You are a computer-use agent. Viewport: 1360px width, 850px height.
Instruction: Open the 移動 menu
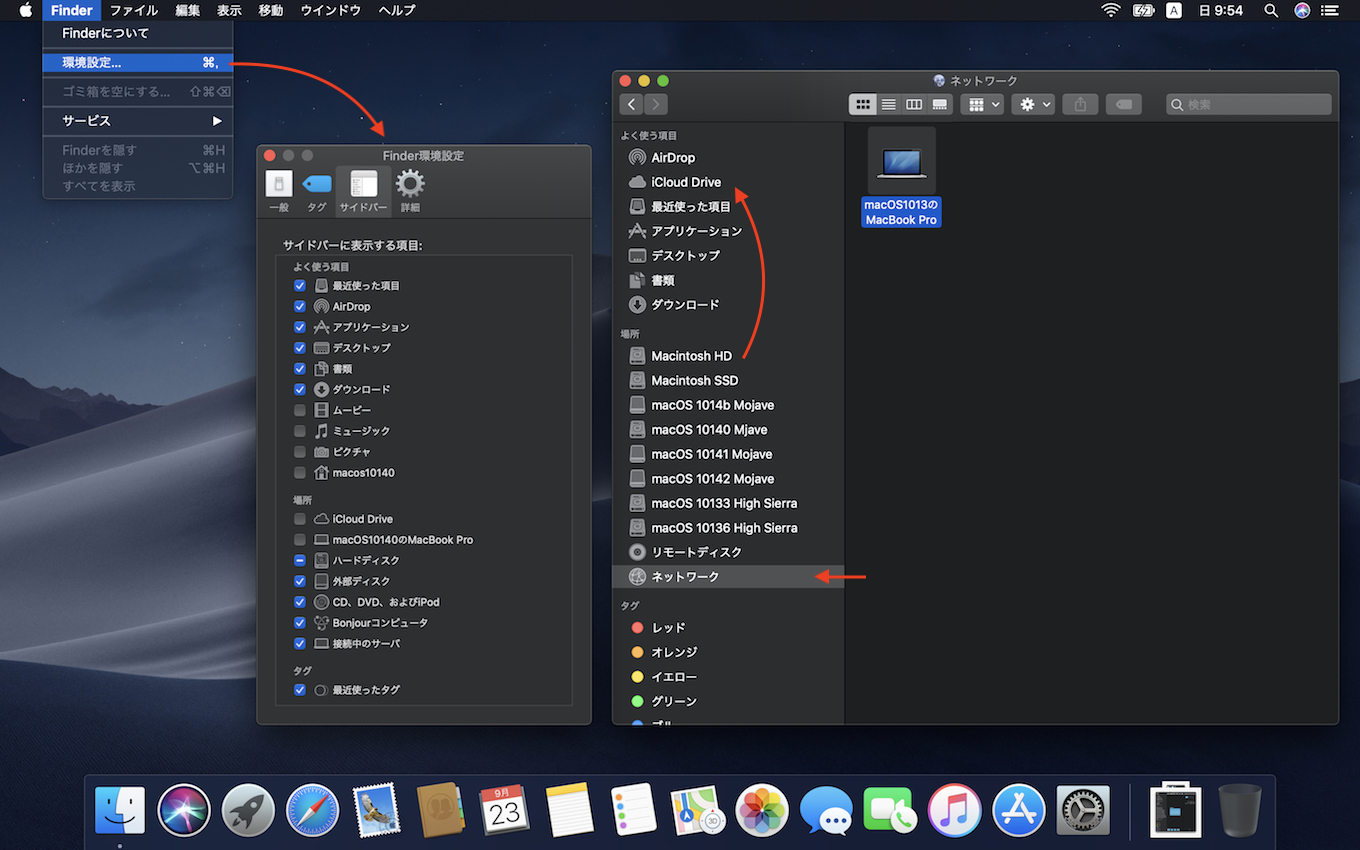pos(271,10)
